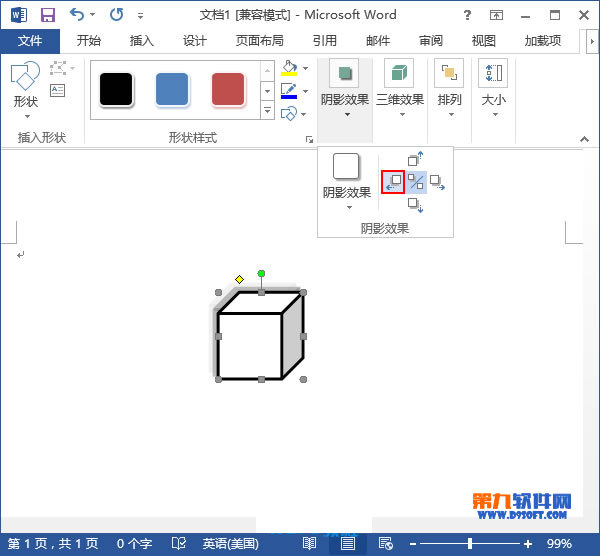
Task: Switch to the 邮件 tab
Action: pyautogui.click(x=378, y=41)
